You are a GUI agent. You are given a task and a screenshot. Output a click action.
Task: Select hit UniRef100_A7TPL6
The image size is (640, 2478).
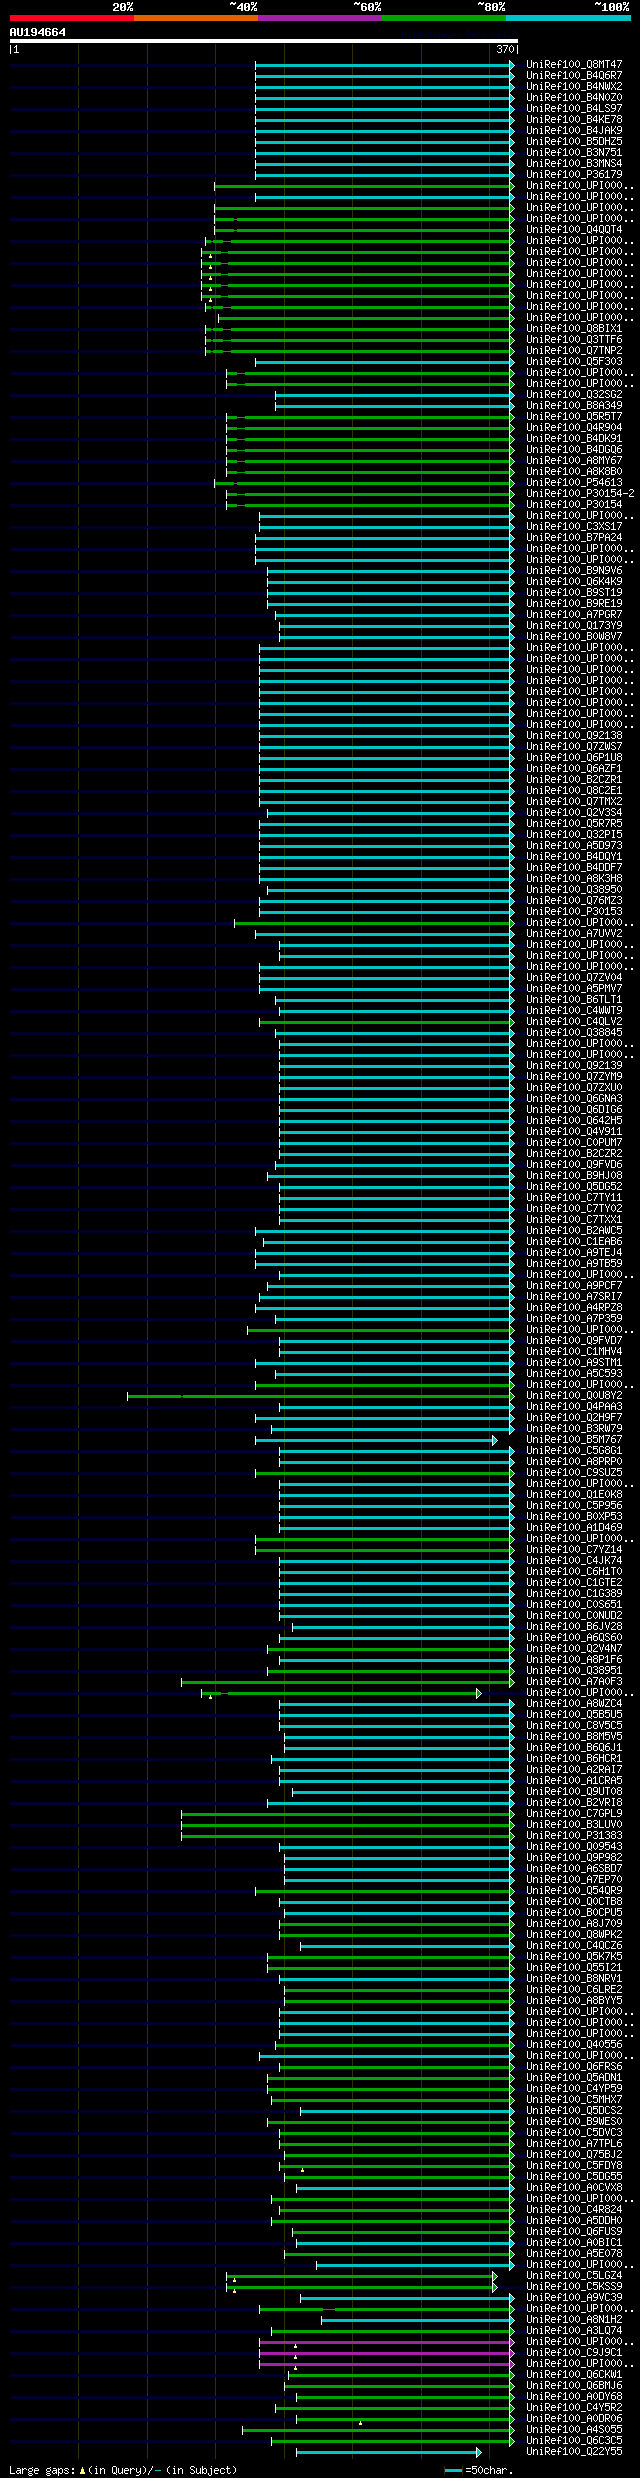(574, 2144)
